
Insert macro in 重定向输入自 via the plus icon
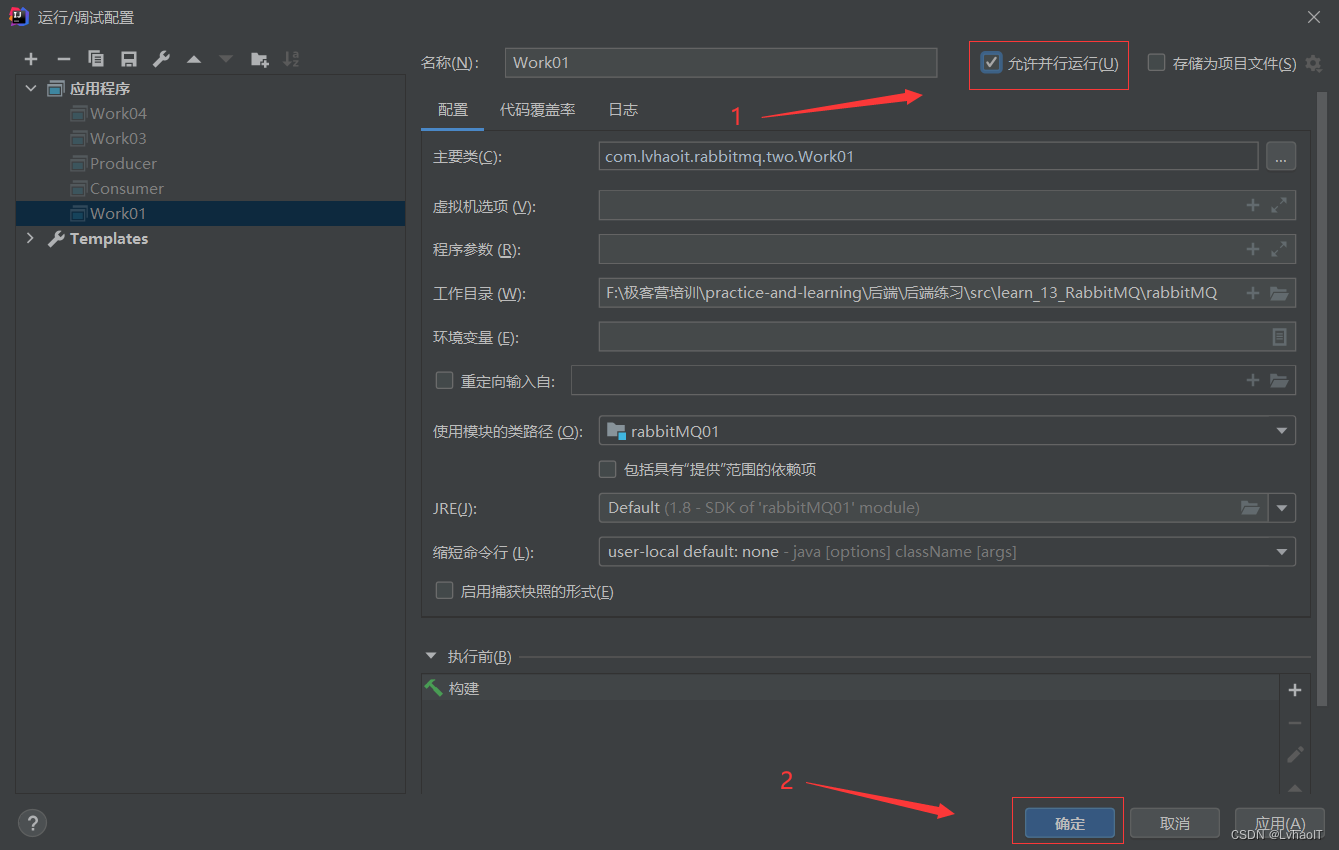pyautogui.click(x=1252, y=380)
